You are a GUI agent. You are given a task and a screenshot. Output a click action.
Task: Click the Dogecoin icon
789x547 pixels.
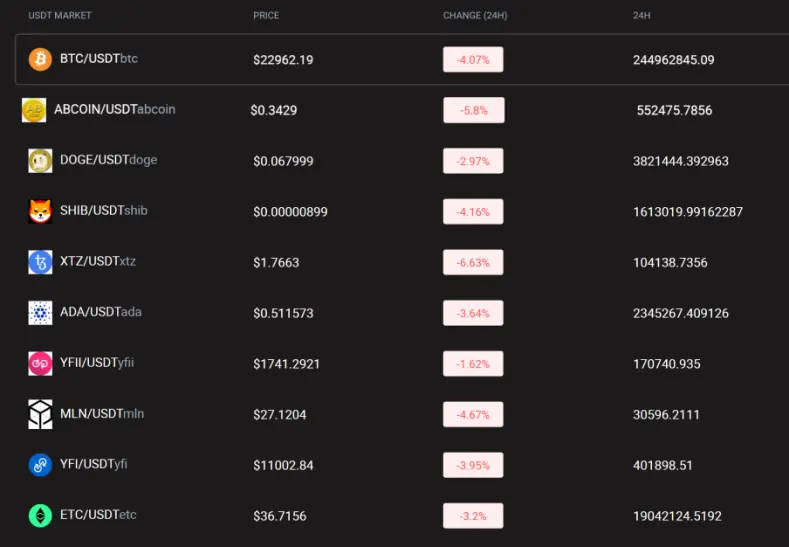pos(40,161)
